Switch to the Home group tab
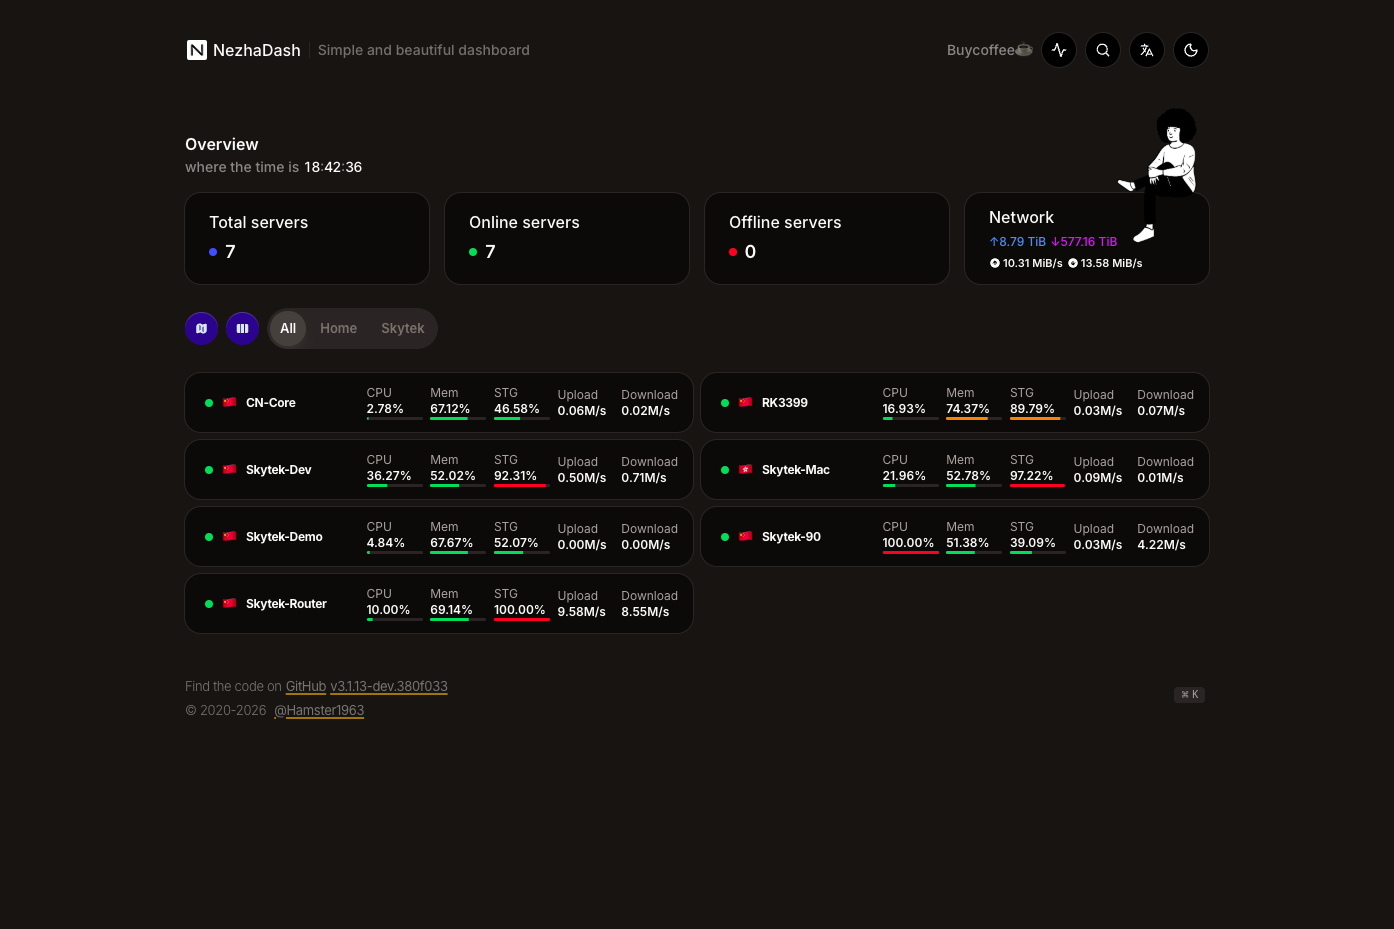This screenshot has height=929, width=1394. pyautogui.click(x=338, y=328)
